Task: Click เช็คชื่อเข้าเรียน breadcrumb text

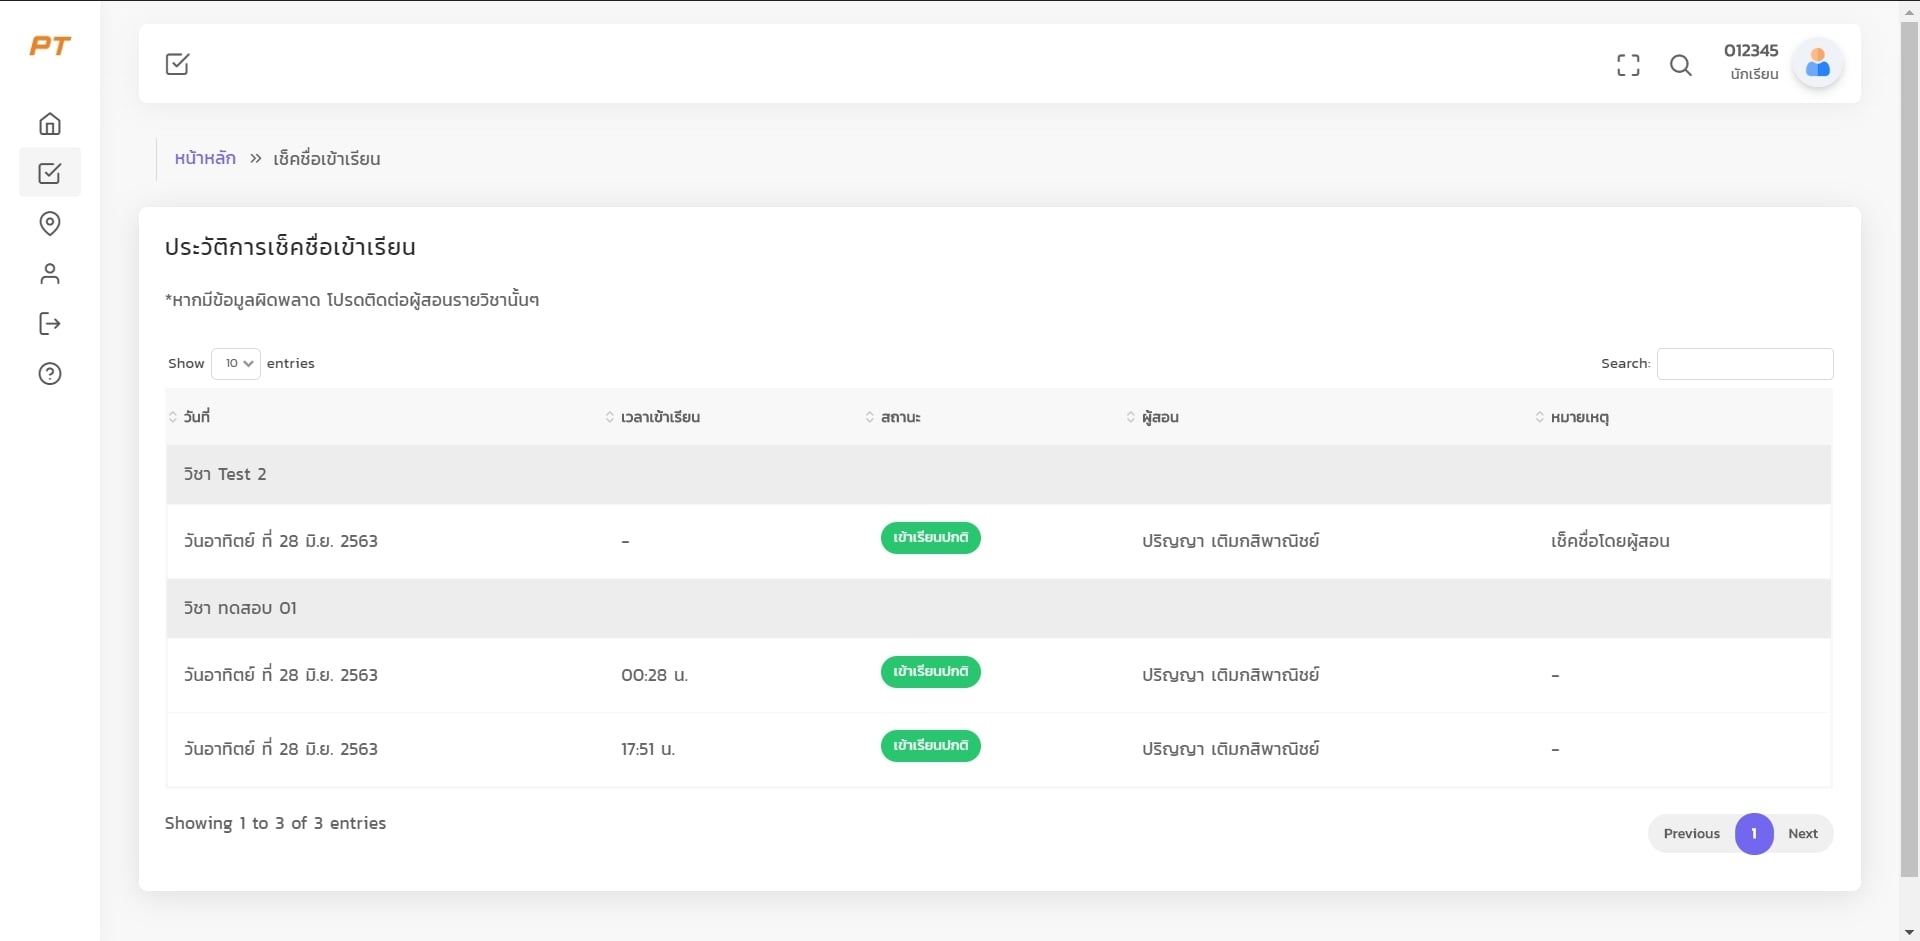Action: pos(327,158)
